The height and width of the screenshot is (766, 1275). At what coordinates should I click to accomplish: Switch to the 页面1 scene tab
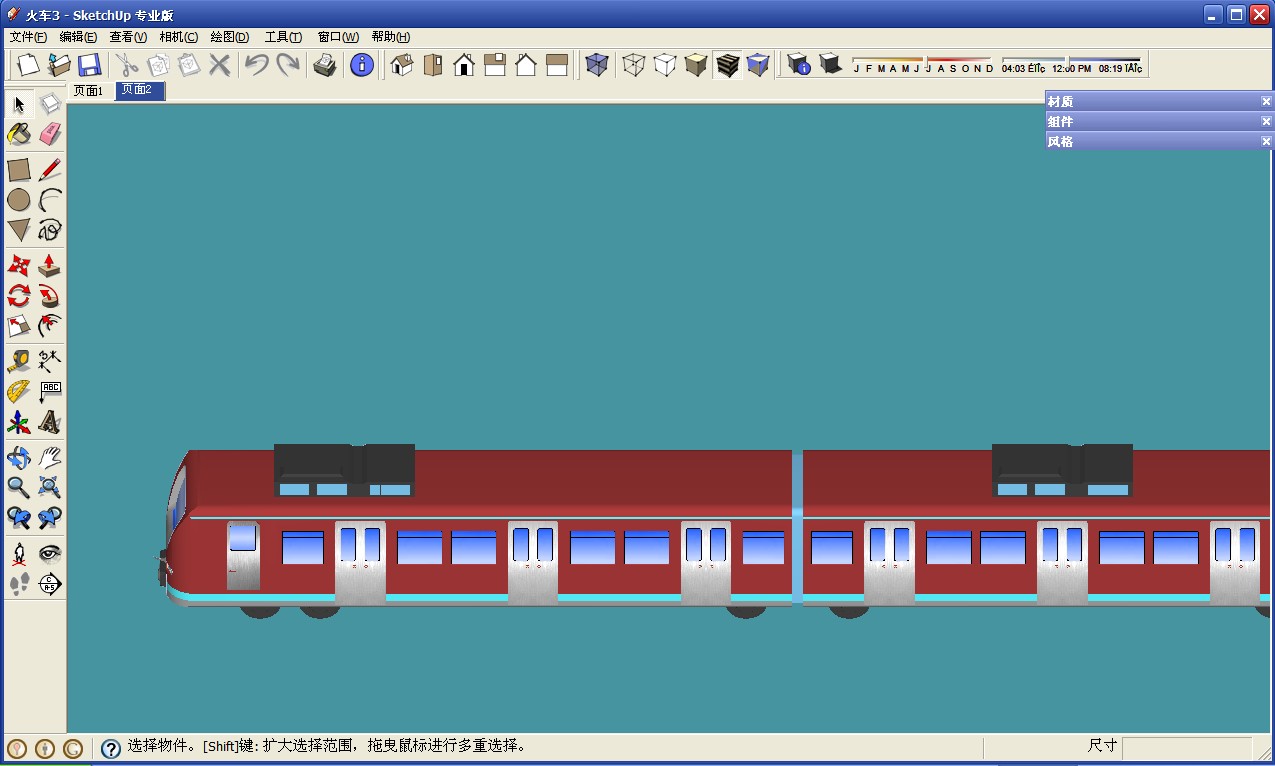(x=88, y=91)
